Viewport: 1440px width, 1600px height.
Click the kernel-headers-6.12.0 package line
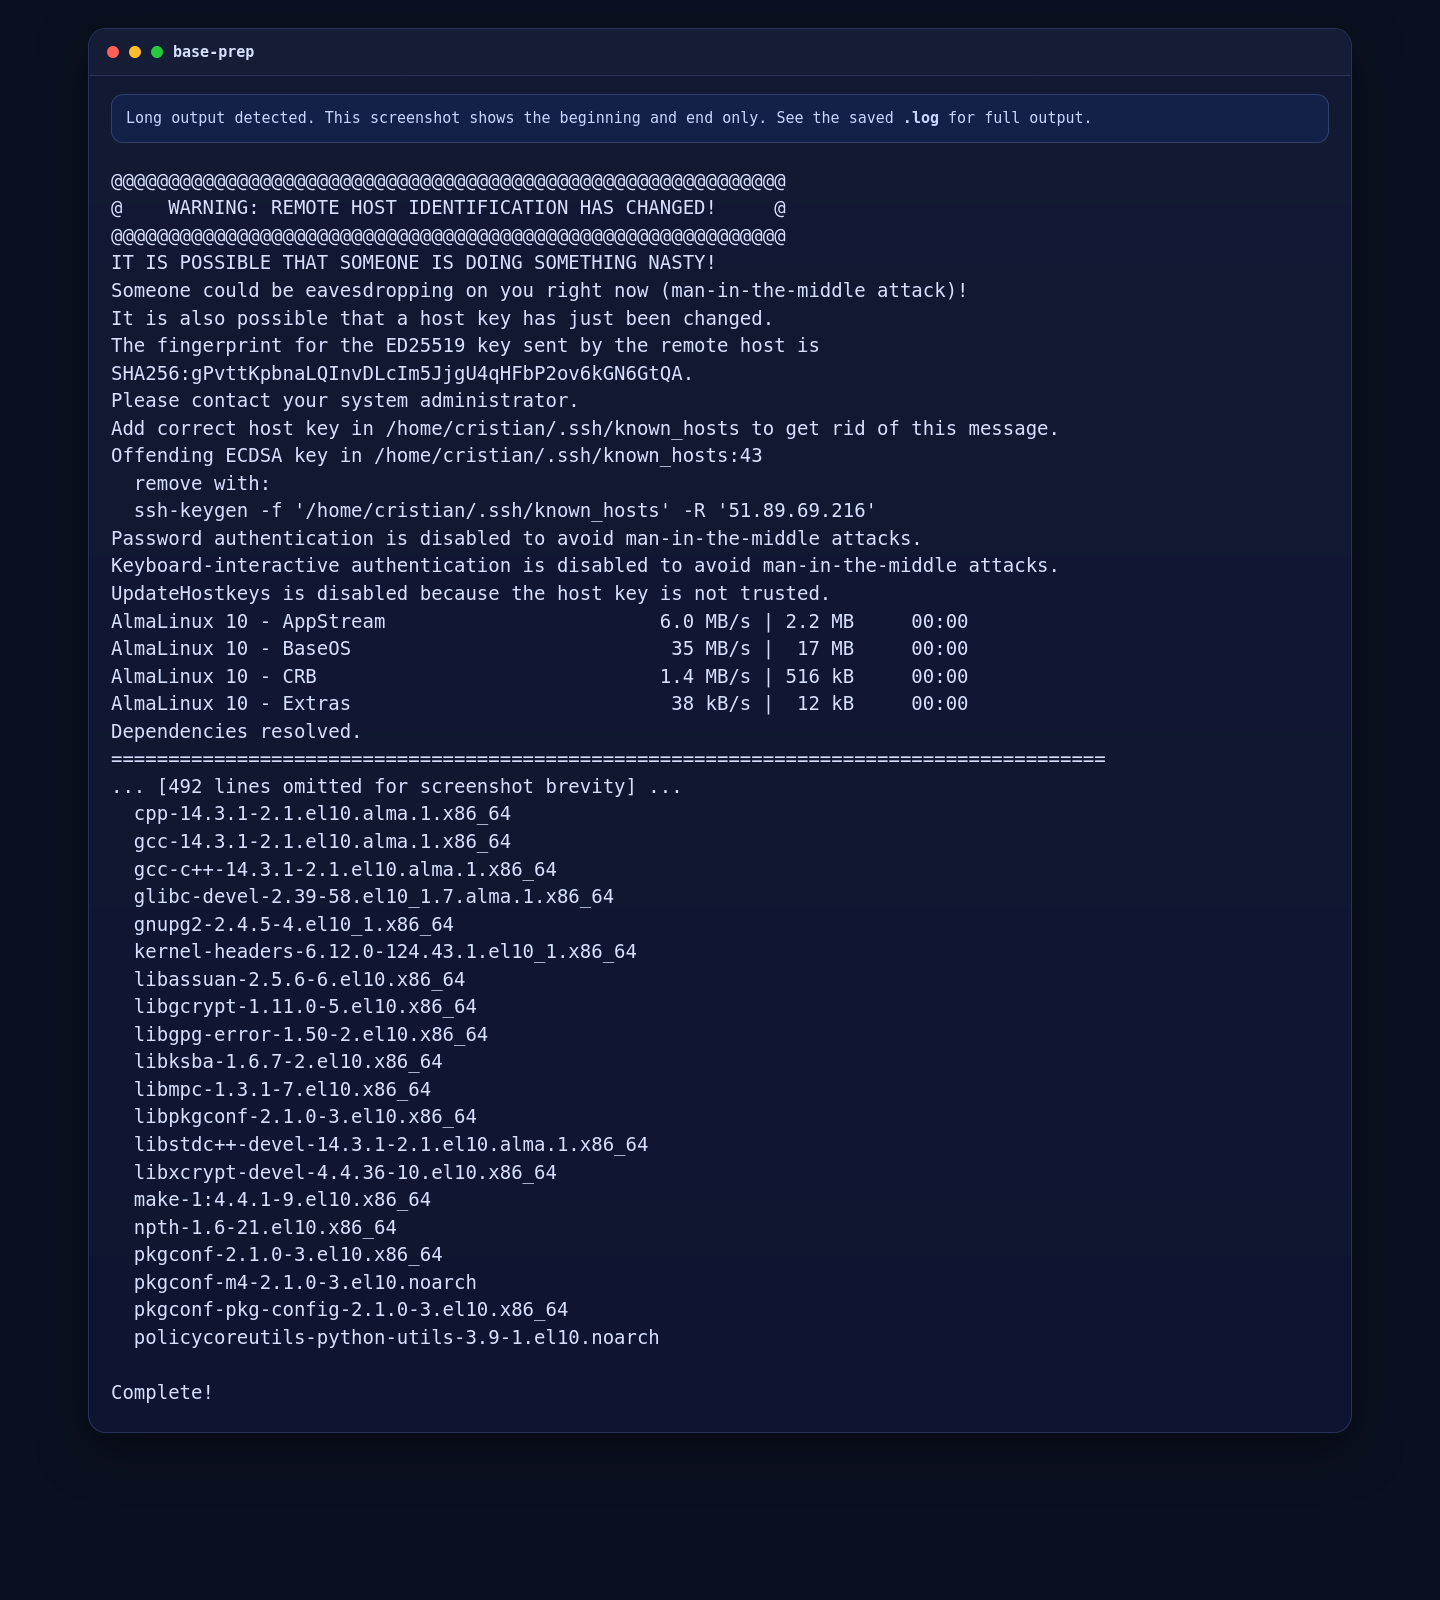(385, 952)
